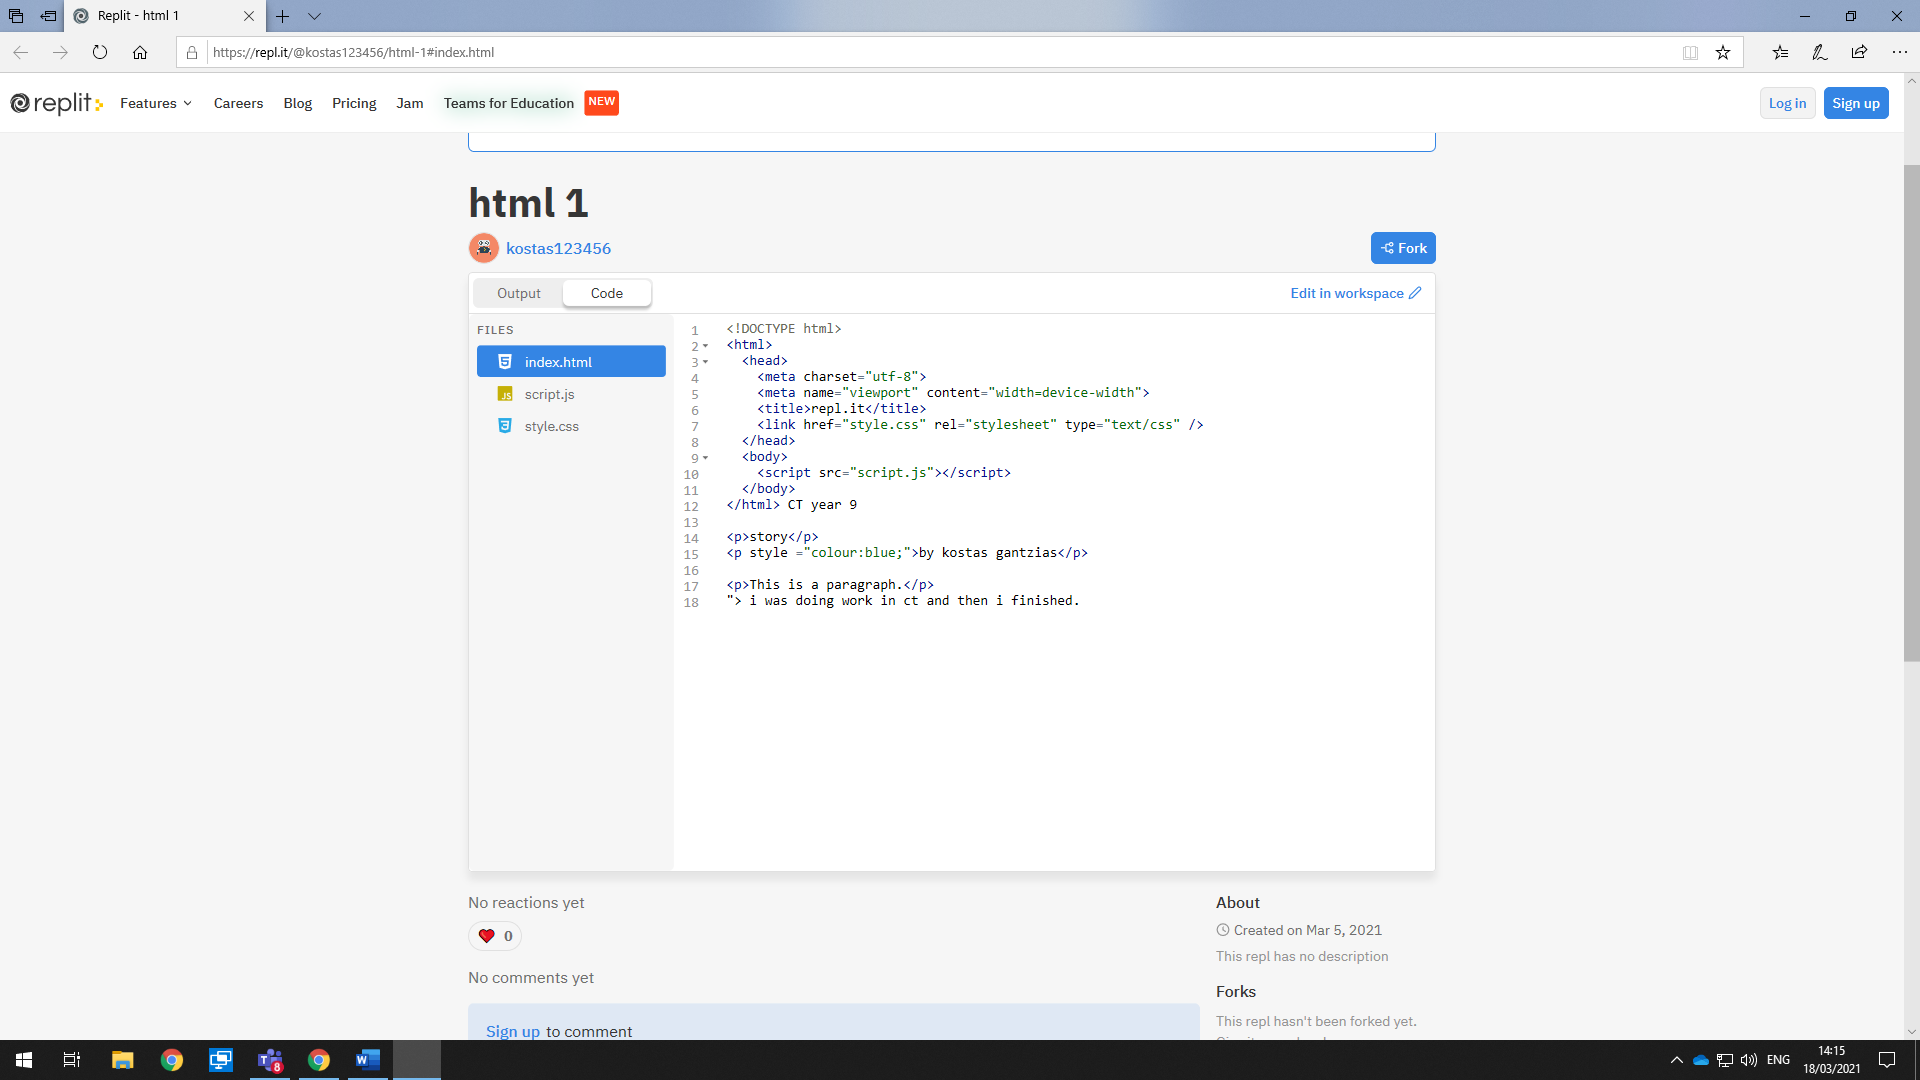Click the Log in button
The width and height of the screenshot is (1920, 1080).
tap(1787, 103)
